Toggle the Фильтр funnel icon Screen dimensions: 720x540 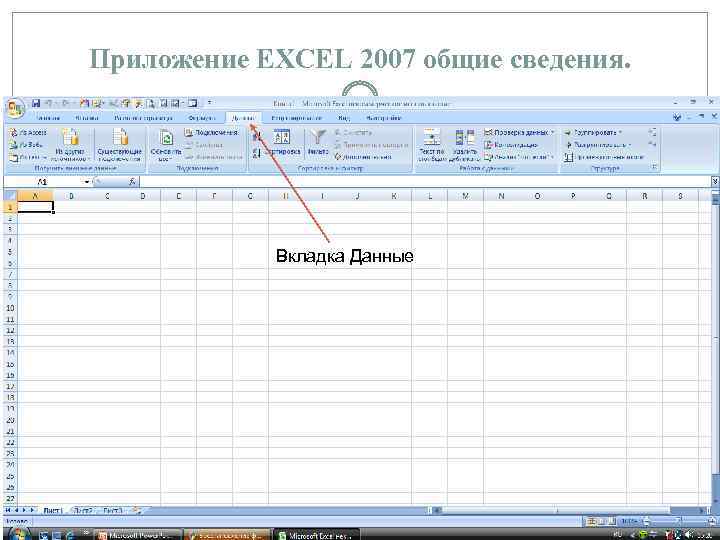pos(318,137)
